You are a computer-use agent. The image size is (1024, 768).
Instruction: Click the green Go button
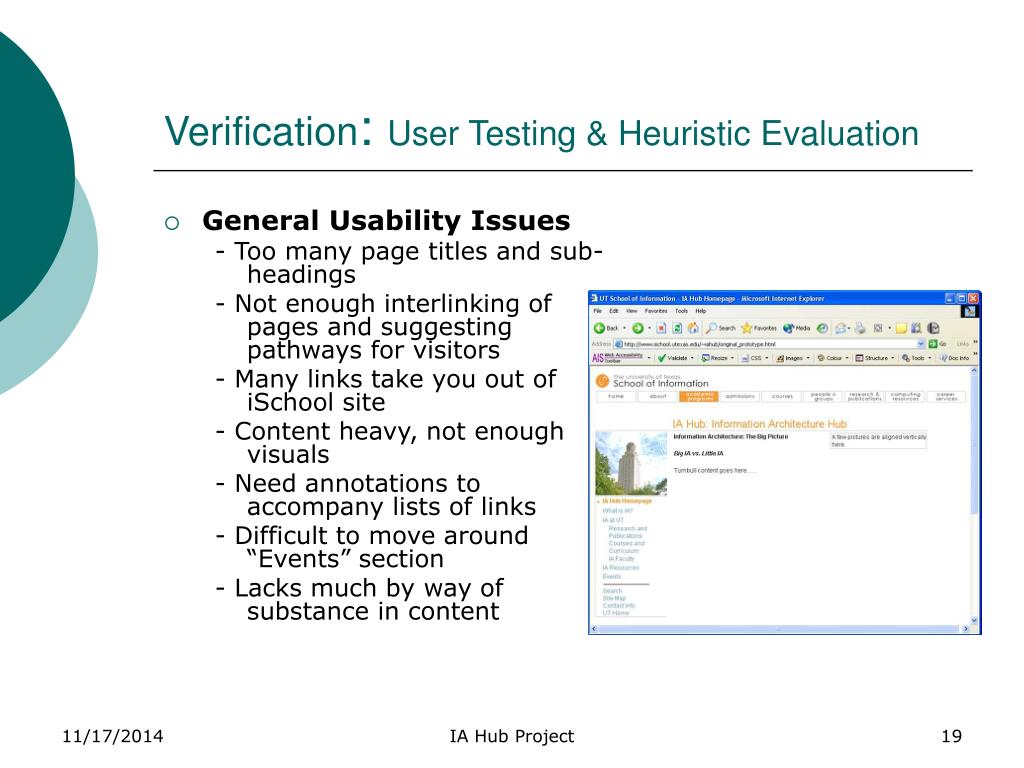[937, 344]
